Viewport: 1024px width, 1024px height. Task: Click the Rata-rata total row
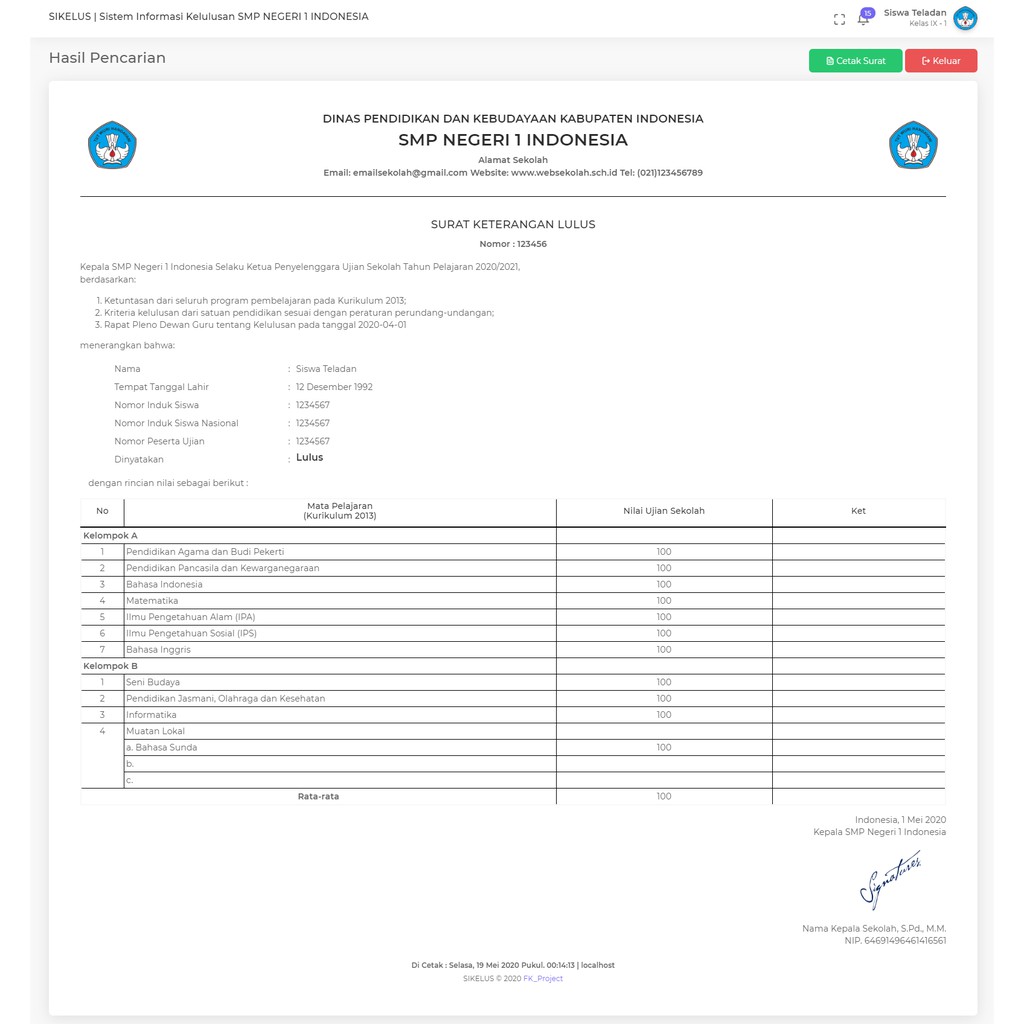tap(318, 797)
